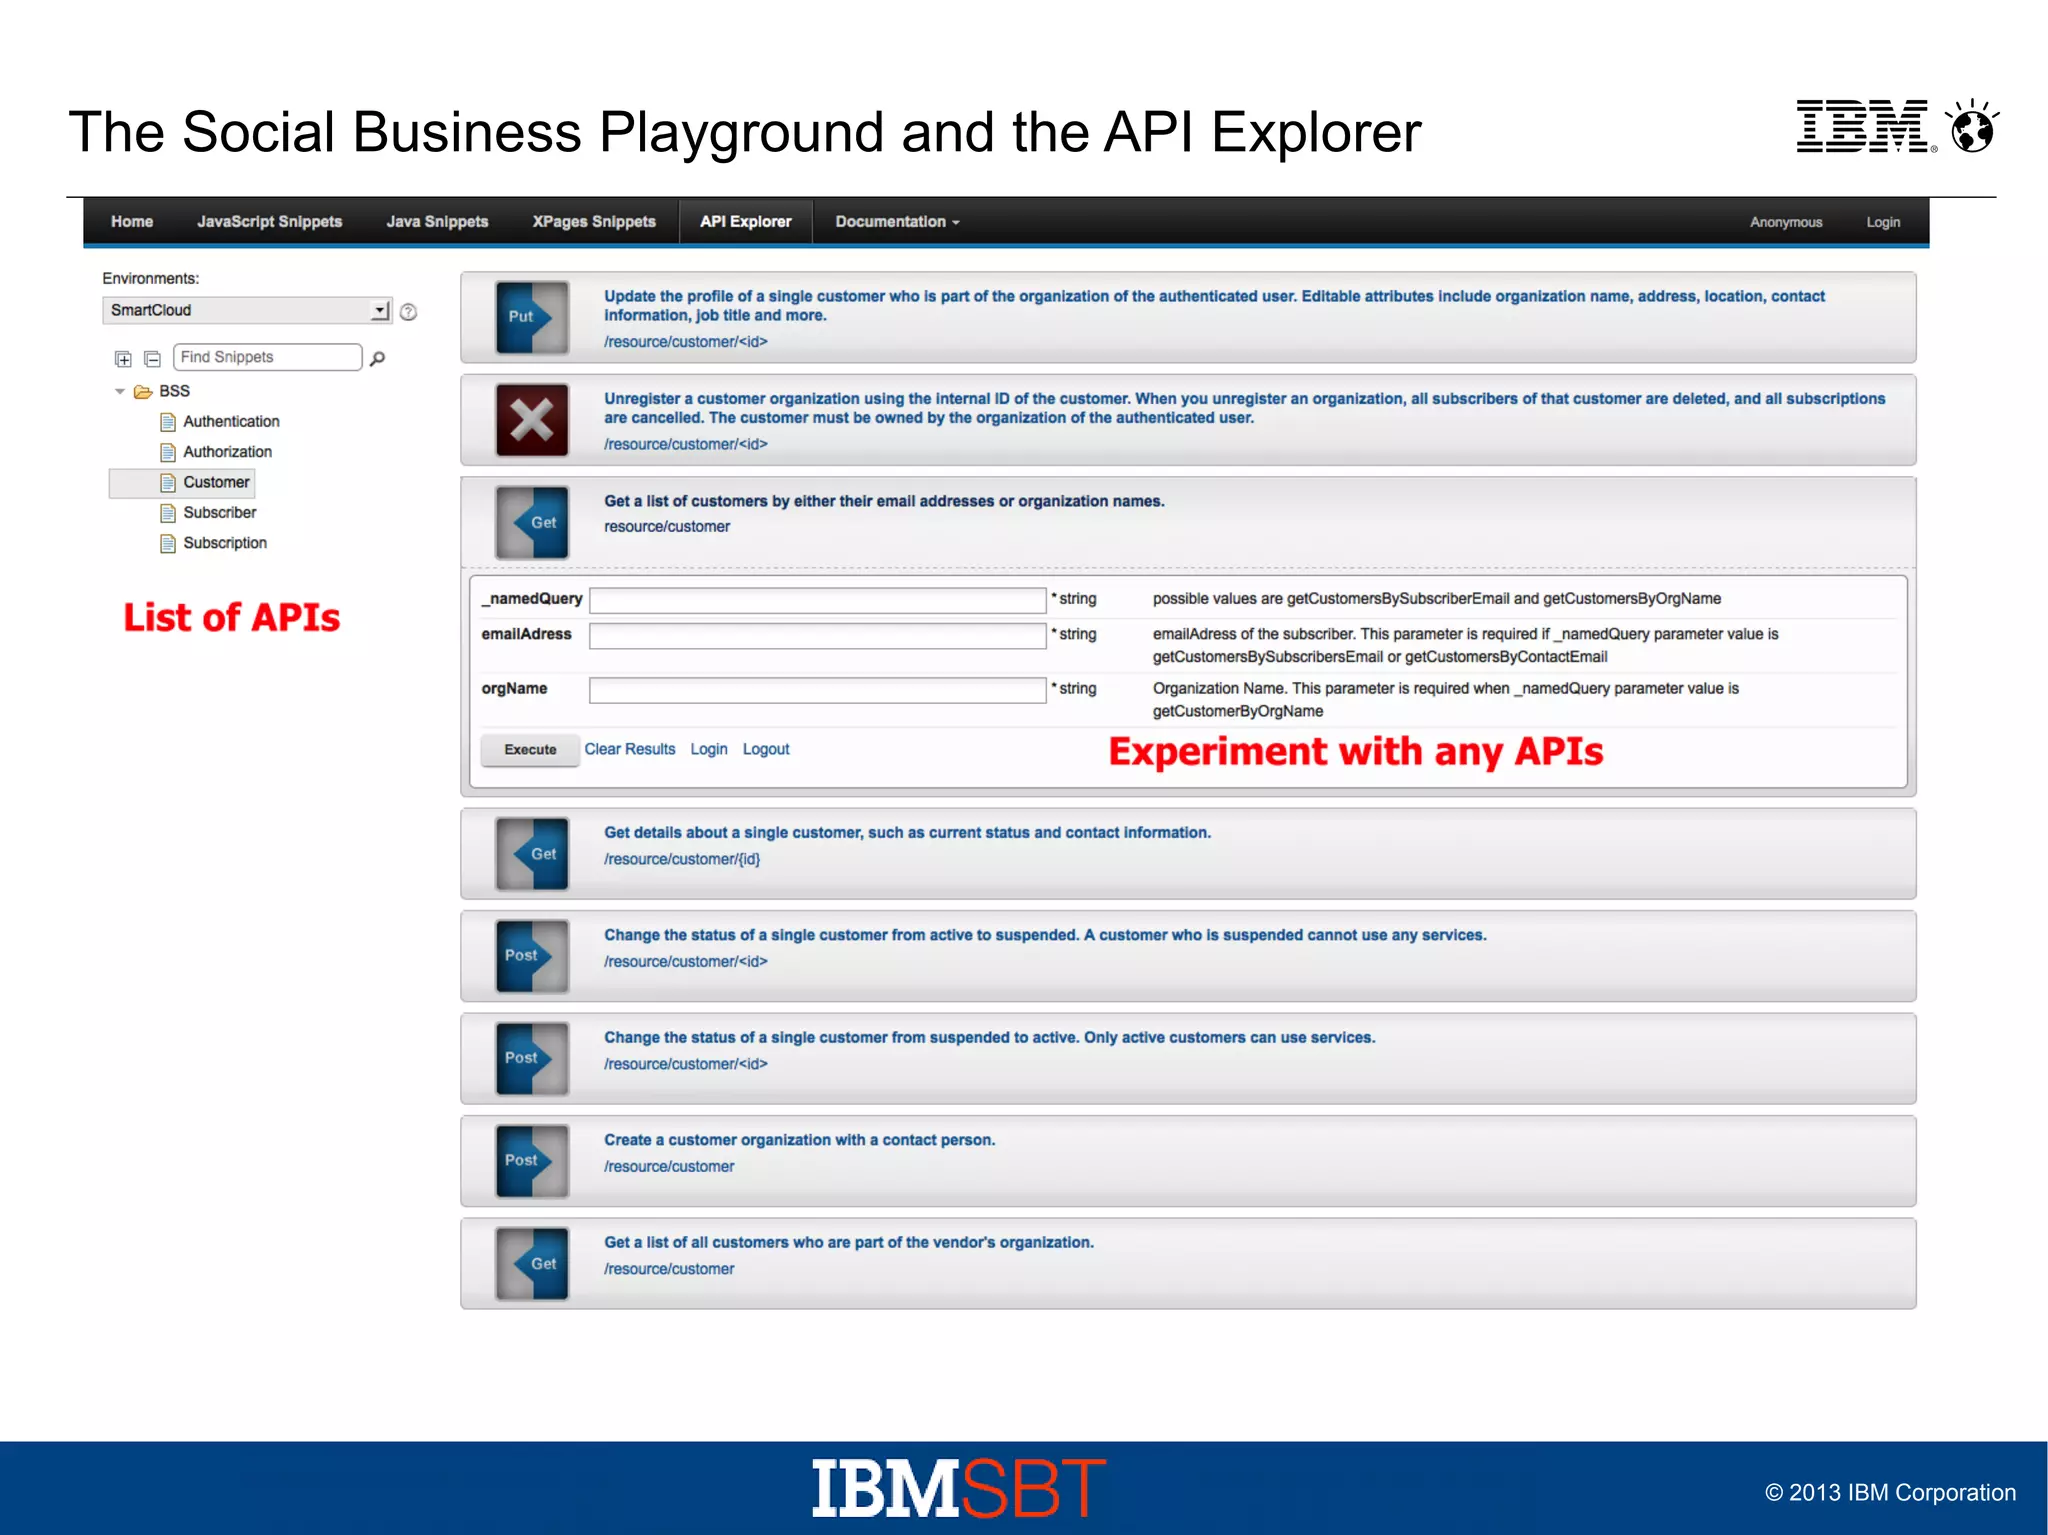This screenshot has width=2048, height=1535.
Task: Click Clear Results link
Action: click(x=630, y=749)
